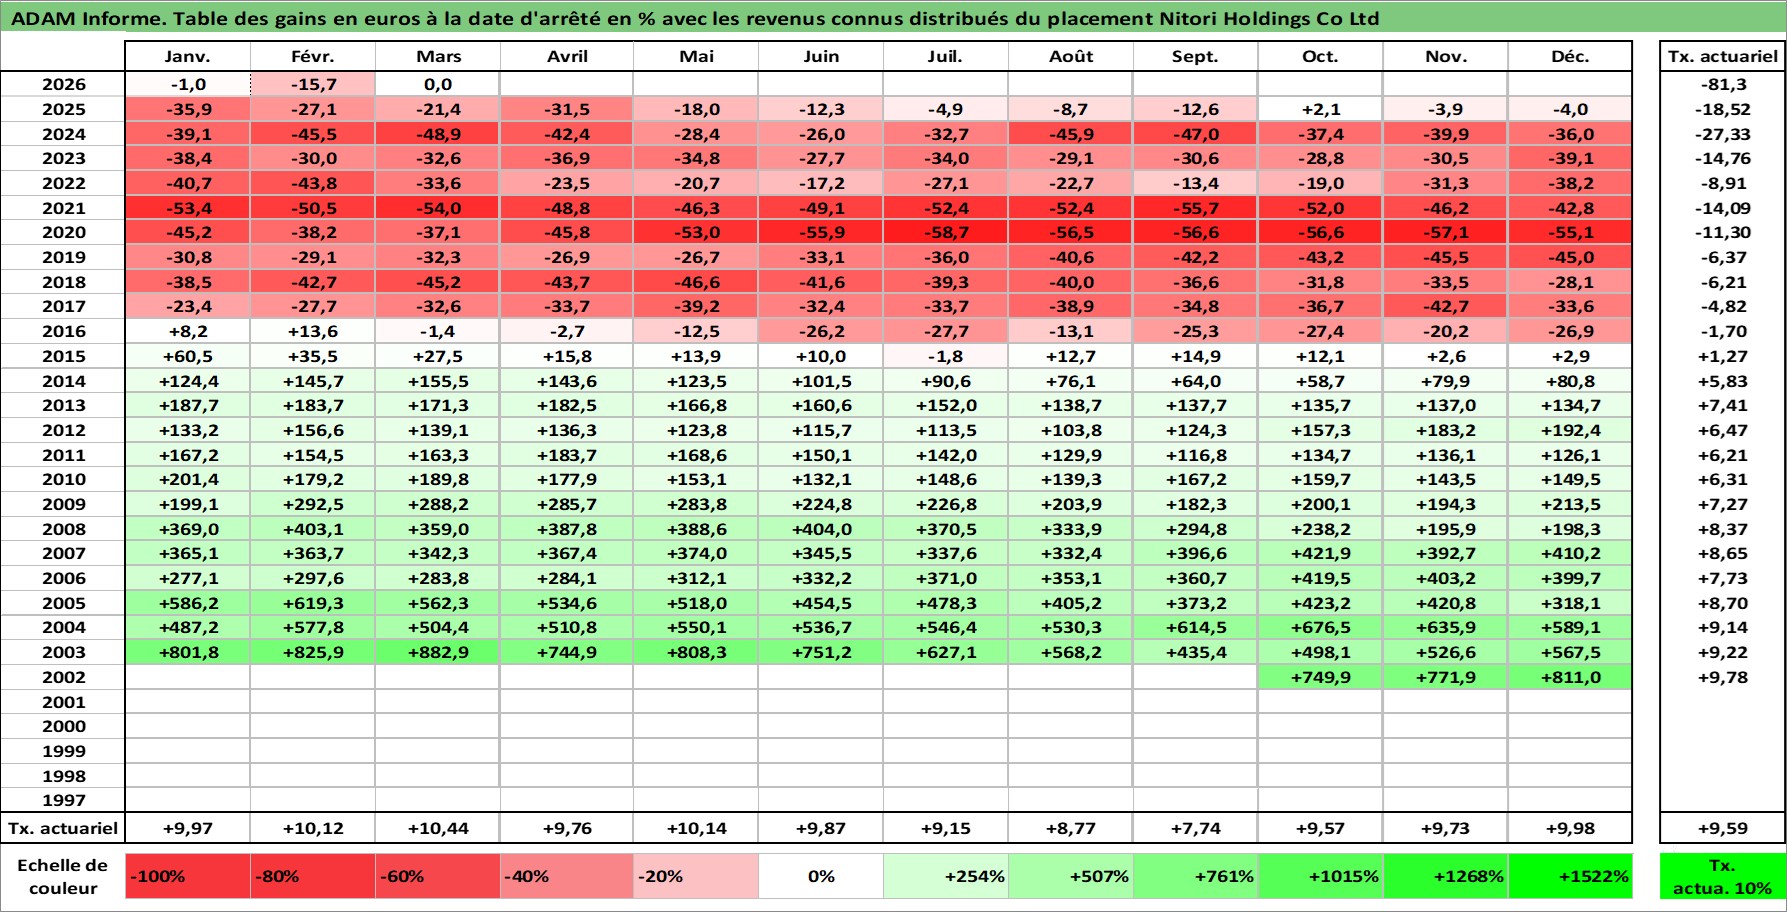
Task: Select the +7,74 Sept. actuarial total
Action: coord(1196,829)
